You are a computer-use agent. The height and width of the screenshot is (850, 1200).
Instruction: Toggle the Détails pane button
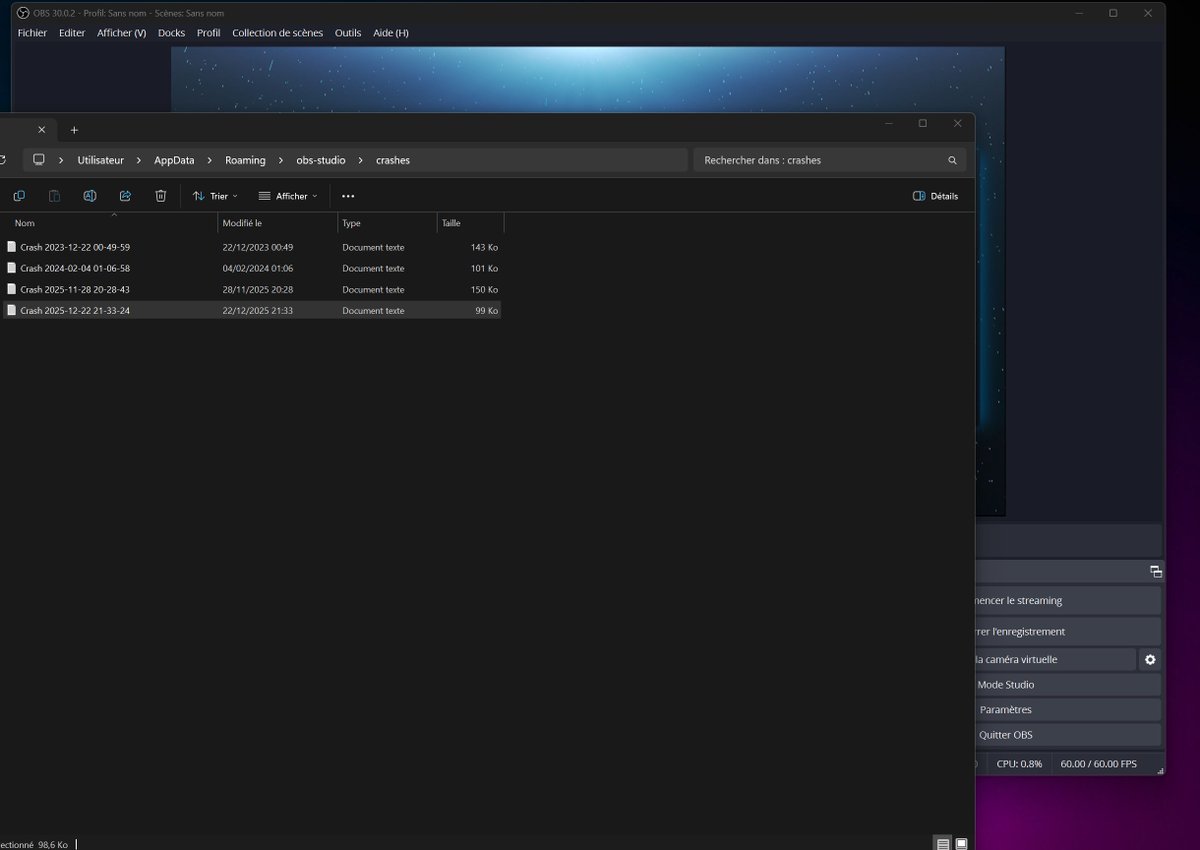coord(935,196)
